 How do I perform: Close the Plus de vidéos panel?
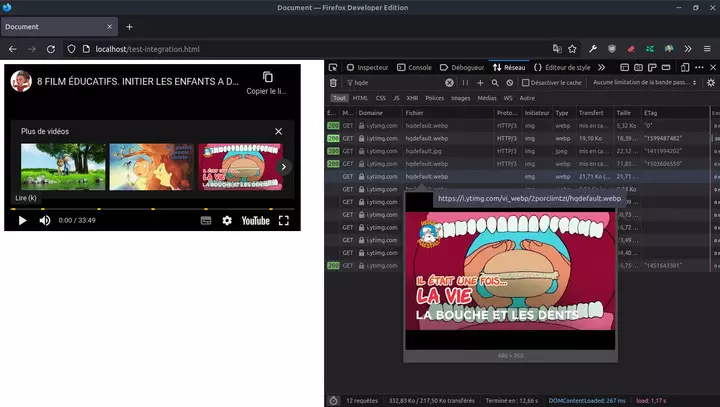click(x=278, y=131)
